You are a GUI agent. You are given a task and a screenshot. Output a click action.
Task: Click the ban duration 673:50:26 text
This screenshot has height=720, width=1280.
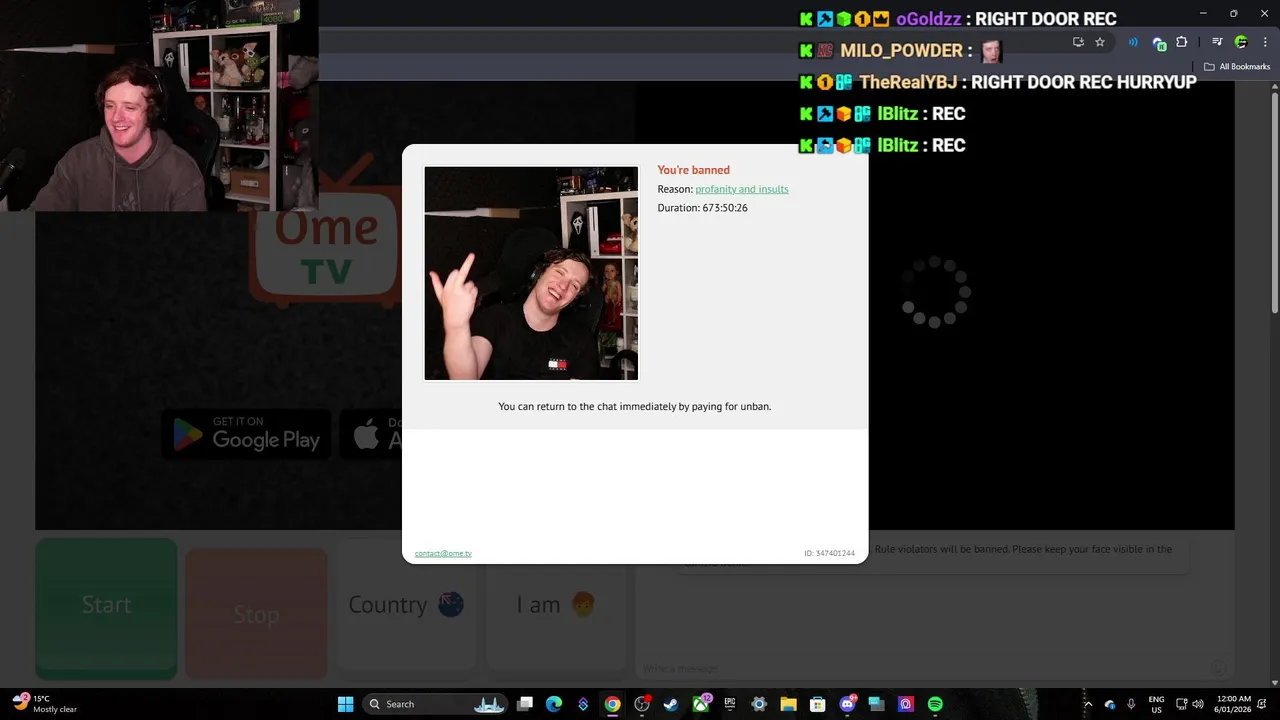[725, 208]
